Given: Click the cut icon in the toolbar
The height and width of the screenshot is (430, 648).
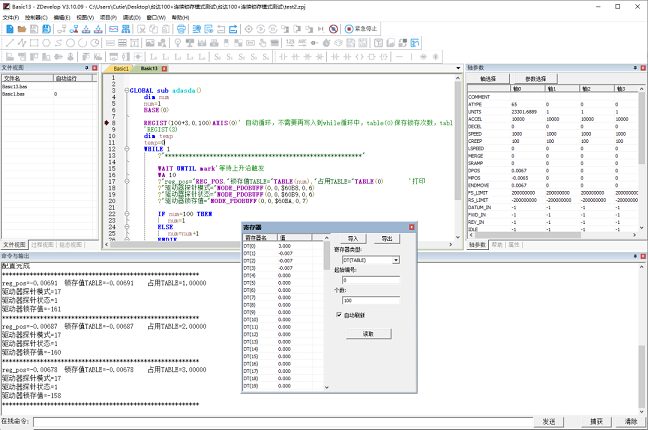Looking at the screenshot, I should click(x=141, y=29).
